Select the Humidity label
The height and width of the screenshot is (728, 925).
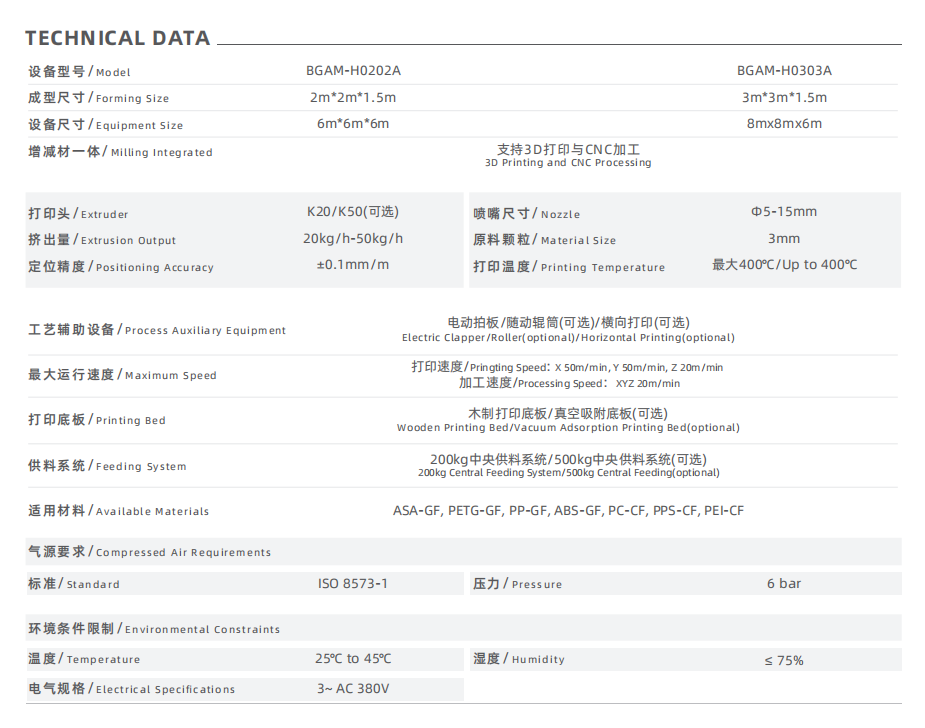pyautogui.click(x=519, y=658)
